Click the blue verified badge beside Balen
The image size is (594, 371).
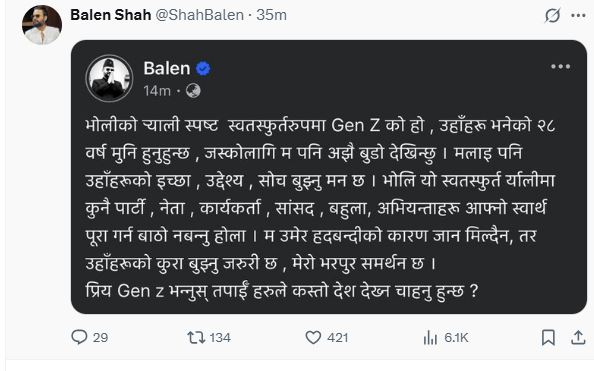click(x=203, y=69)
